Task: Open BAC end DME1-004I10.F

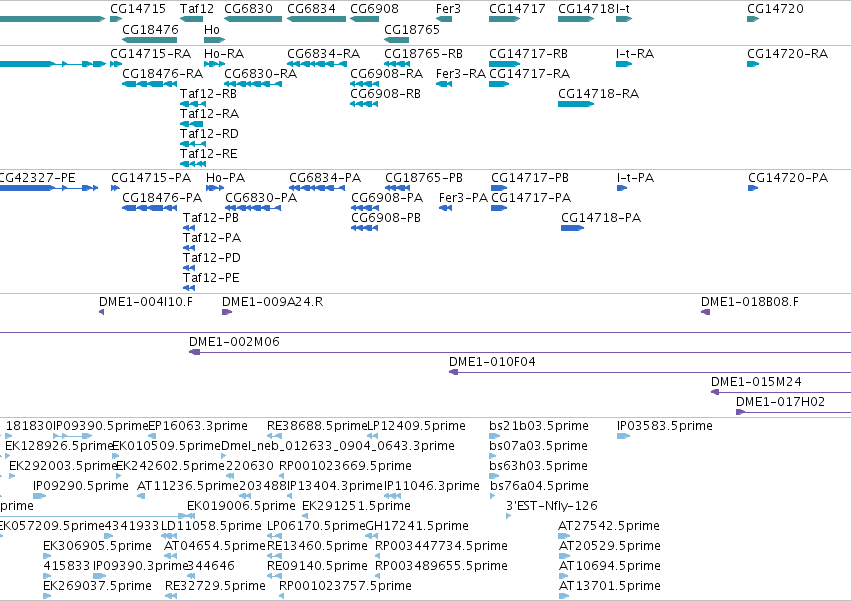Action: [x=145, y=302]
